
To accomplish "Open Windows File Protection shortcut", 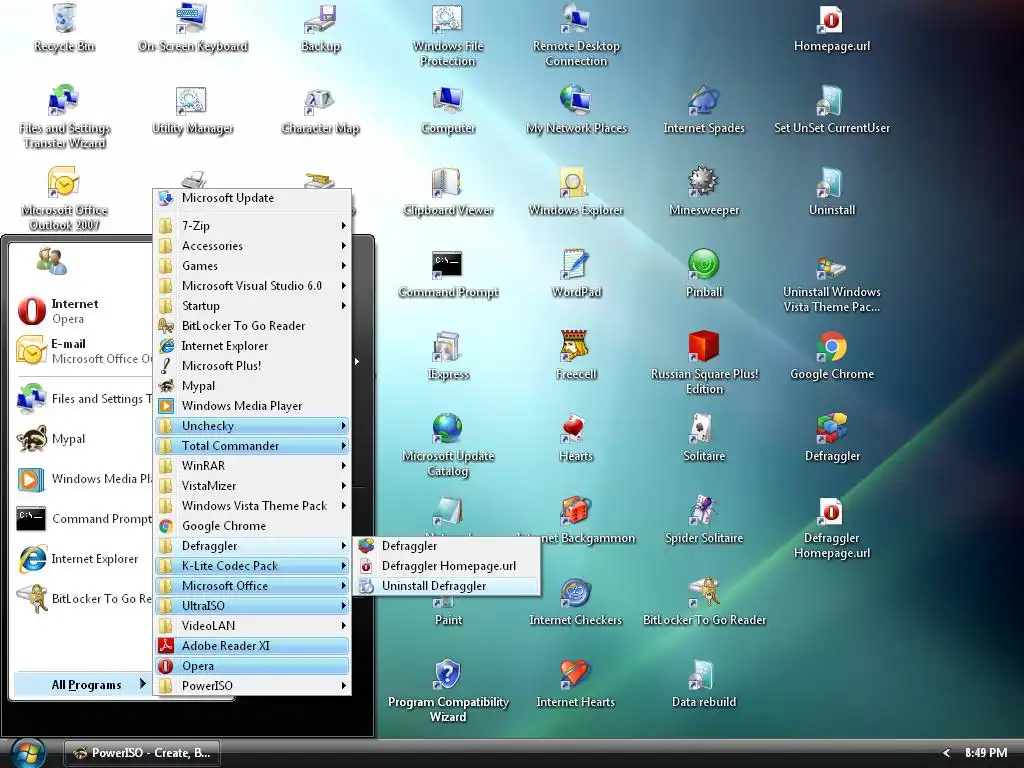I will [447, 36].
